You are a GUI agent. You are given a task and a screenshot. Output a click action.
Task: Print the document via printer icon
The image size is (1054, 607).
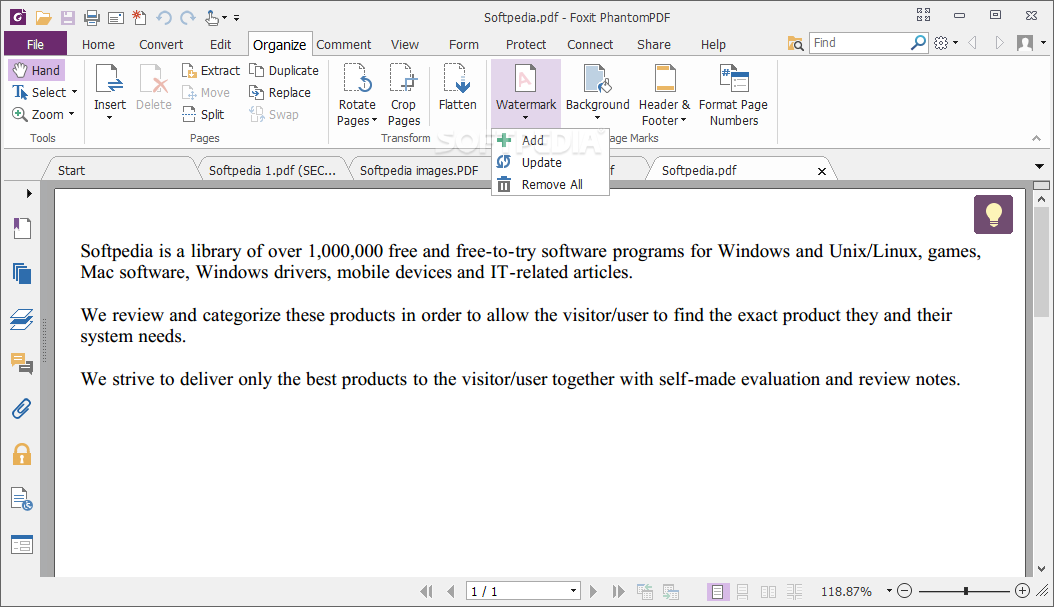[92, 17]
